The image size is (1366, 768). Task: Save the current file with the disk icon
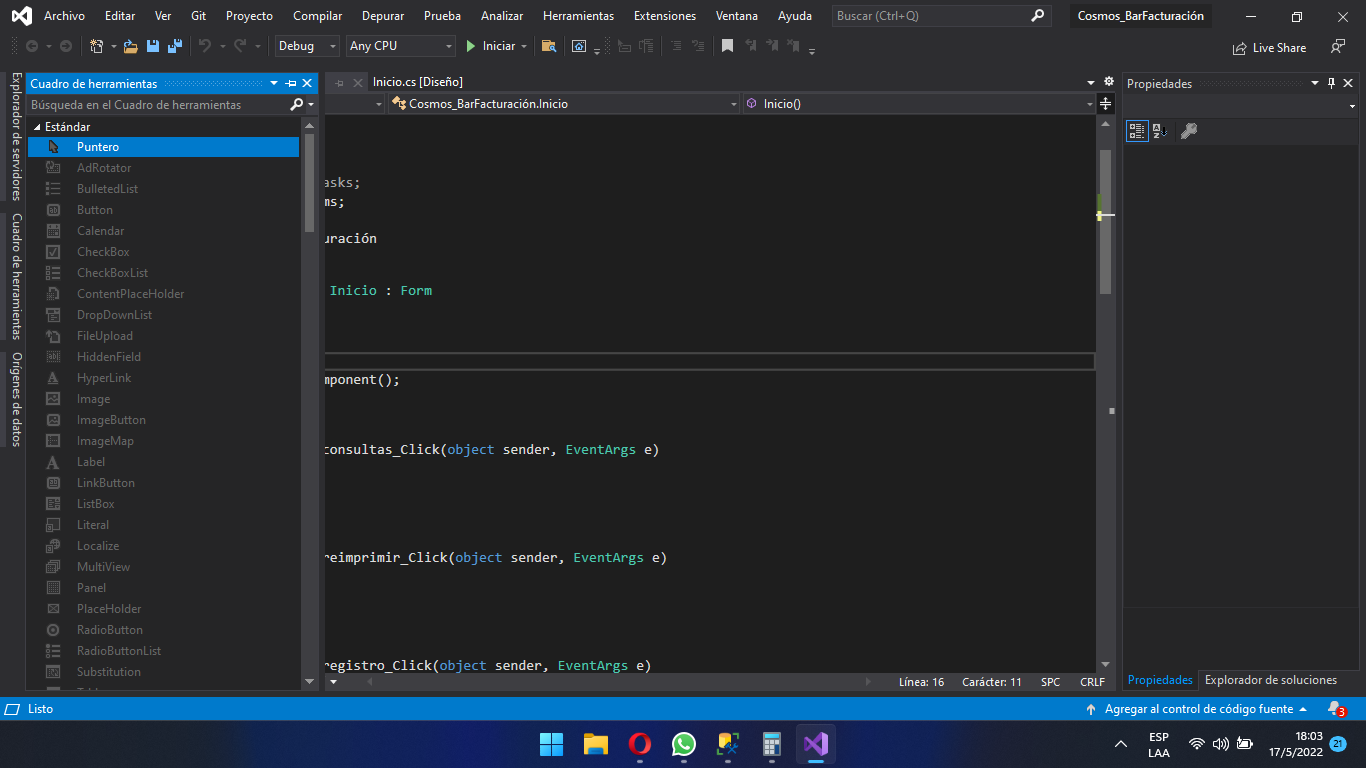click(x=153, y=46)
